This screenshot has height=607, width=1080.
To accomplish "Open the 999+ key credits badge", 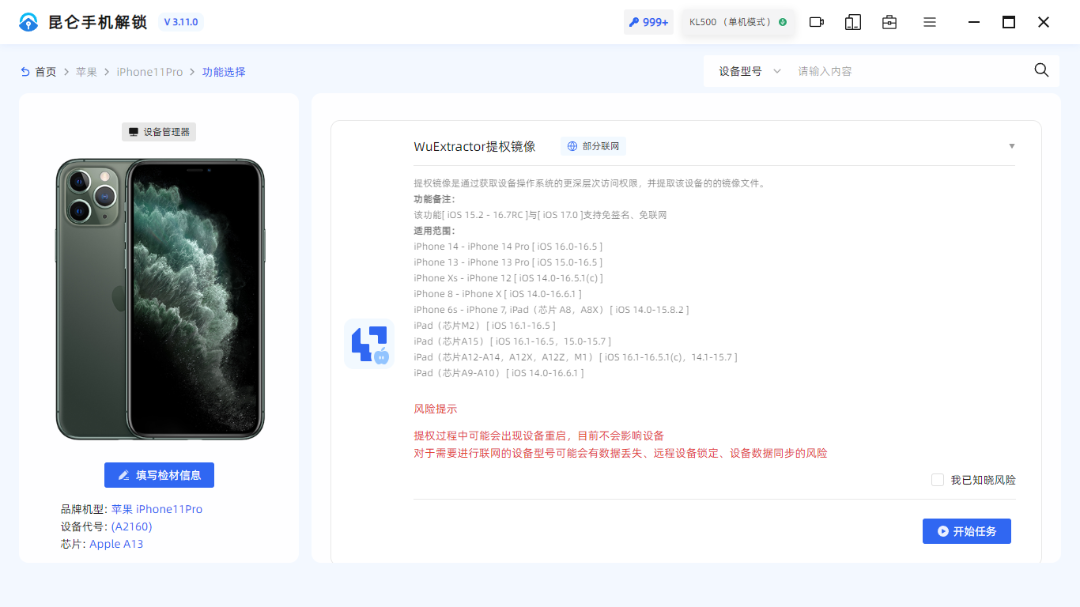I will (x=649, y=22).
